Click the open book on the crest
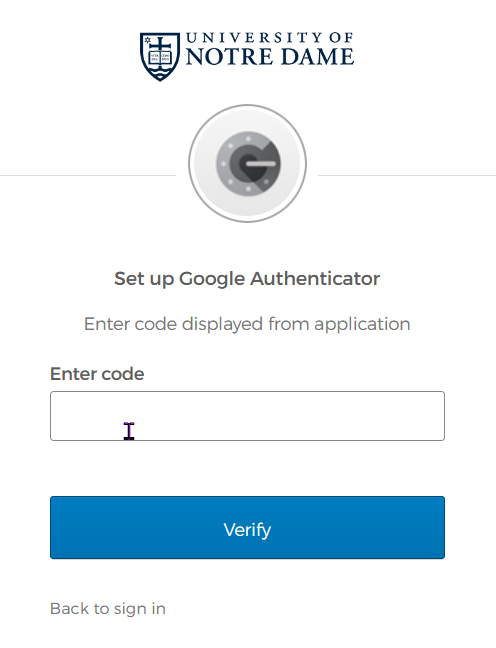 (160, 57)
